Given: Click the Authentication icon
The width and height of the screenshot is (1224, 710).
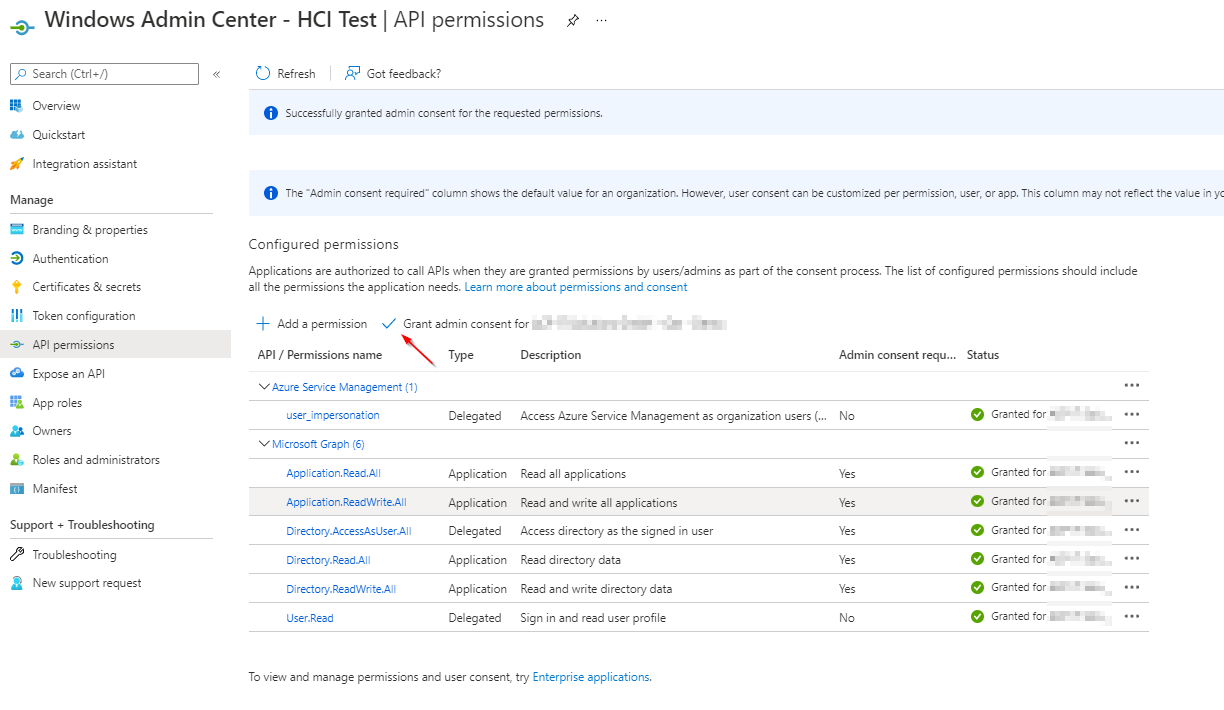Looking at the screenshot, I should [17, 259].
